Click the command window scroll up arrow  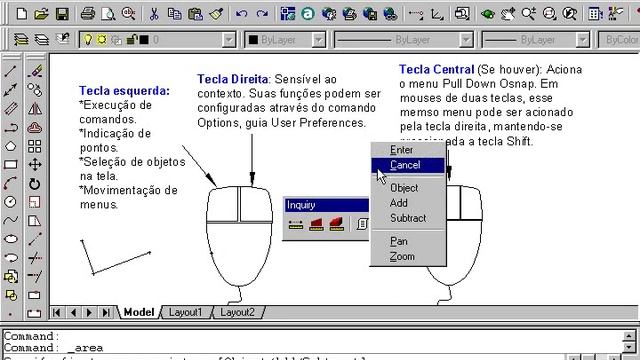click(629, 336)
